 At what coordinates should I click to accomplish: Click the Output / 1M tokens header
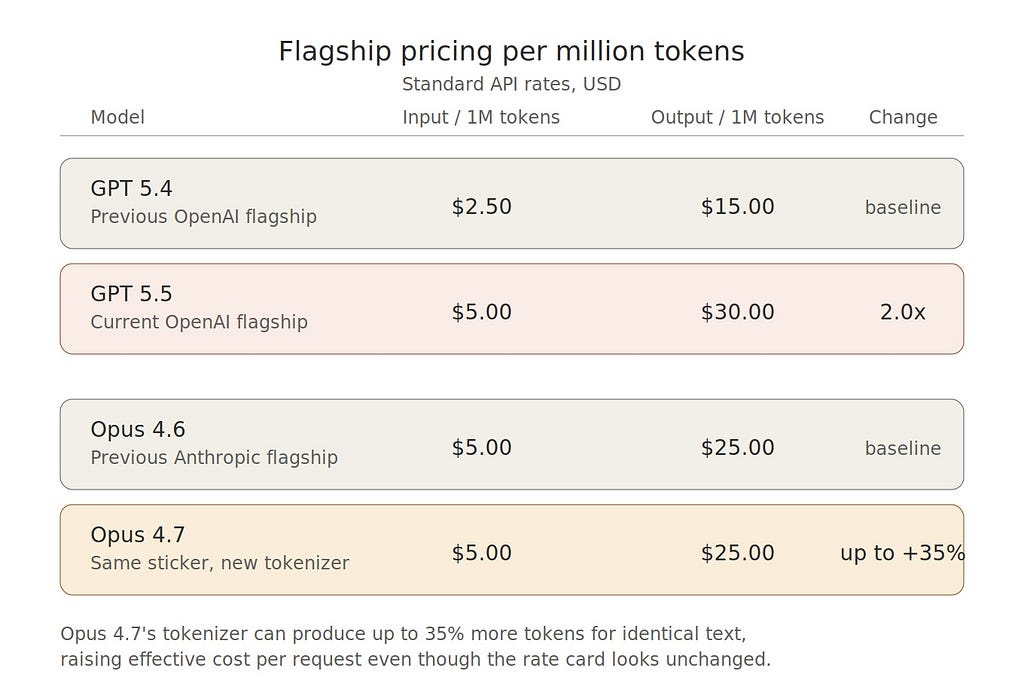[x=737, y=117]
